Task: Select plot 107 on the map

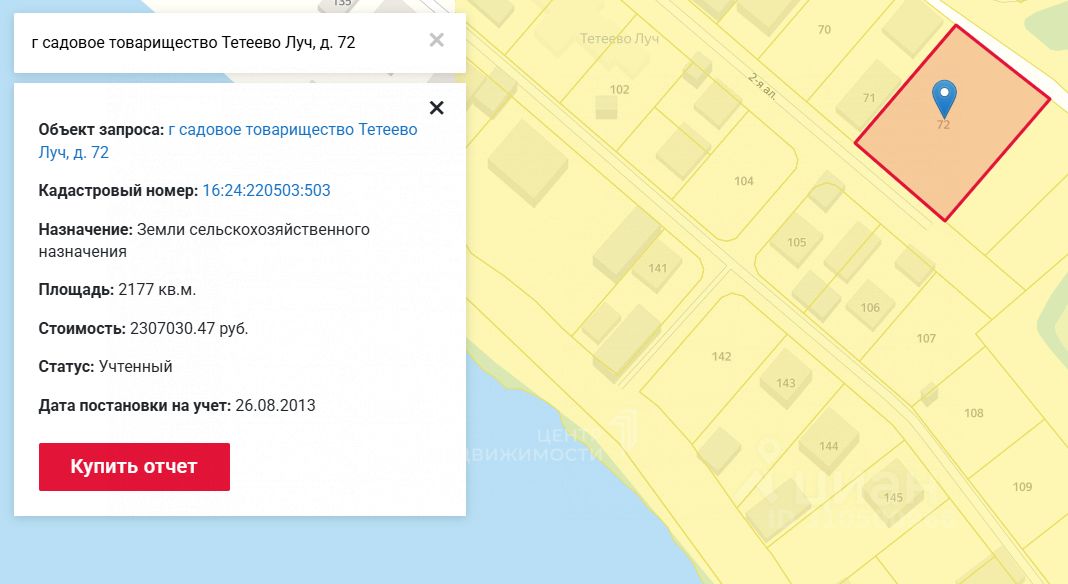Action: point(926,338)
